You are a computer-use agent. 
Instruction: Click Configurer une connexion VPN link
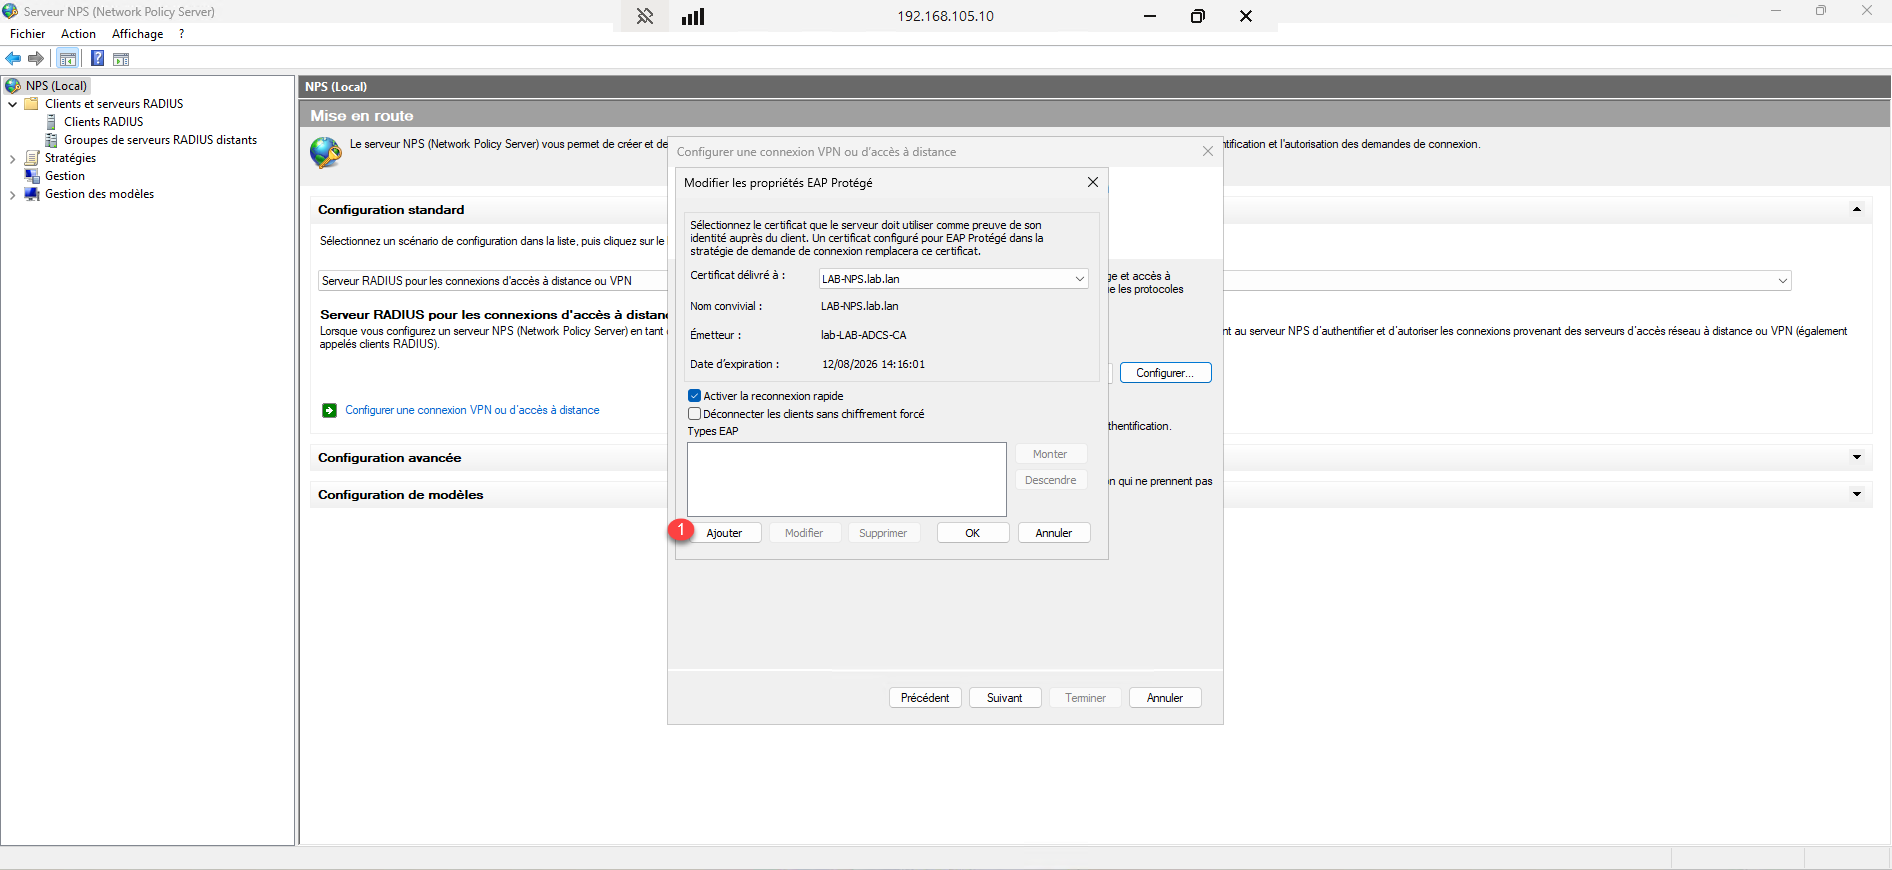pyautogui.click(x=472, y=410)
